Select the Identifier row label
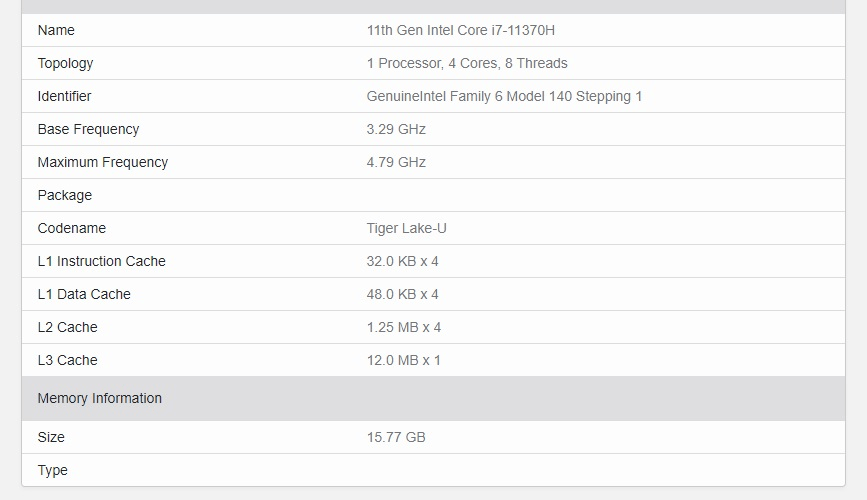Image resolution: width=867 pixels, height=500 pixels. (x=64, y=96)
